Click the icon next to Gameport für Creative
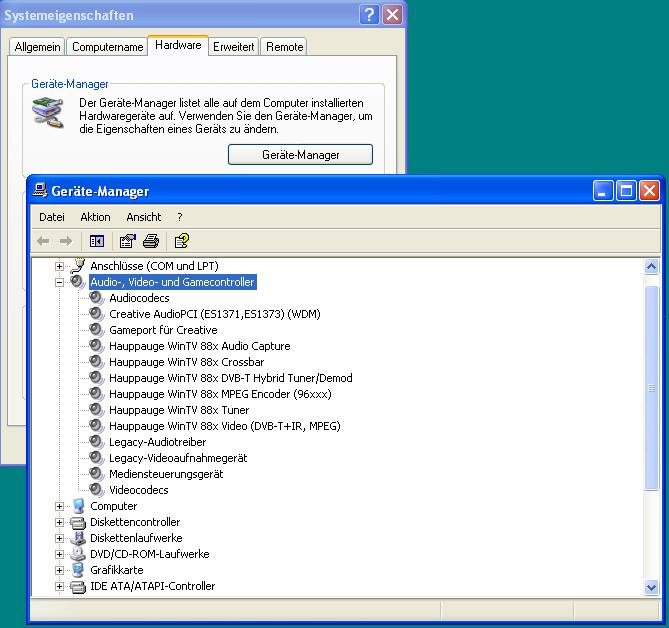This screenshot has width=669, height=628. tap(96, 330)
